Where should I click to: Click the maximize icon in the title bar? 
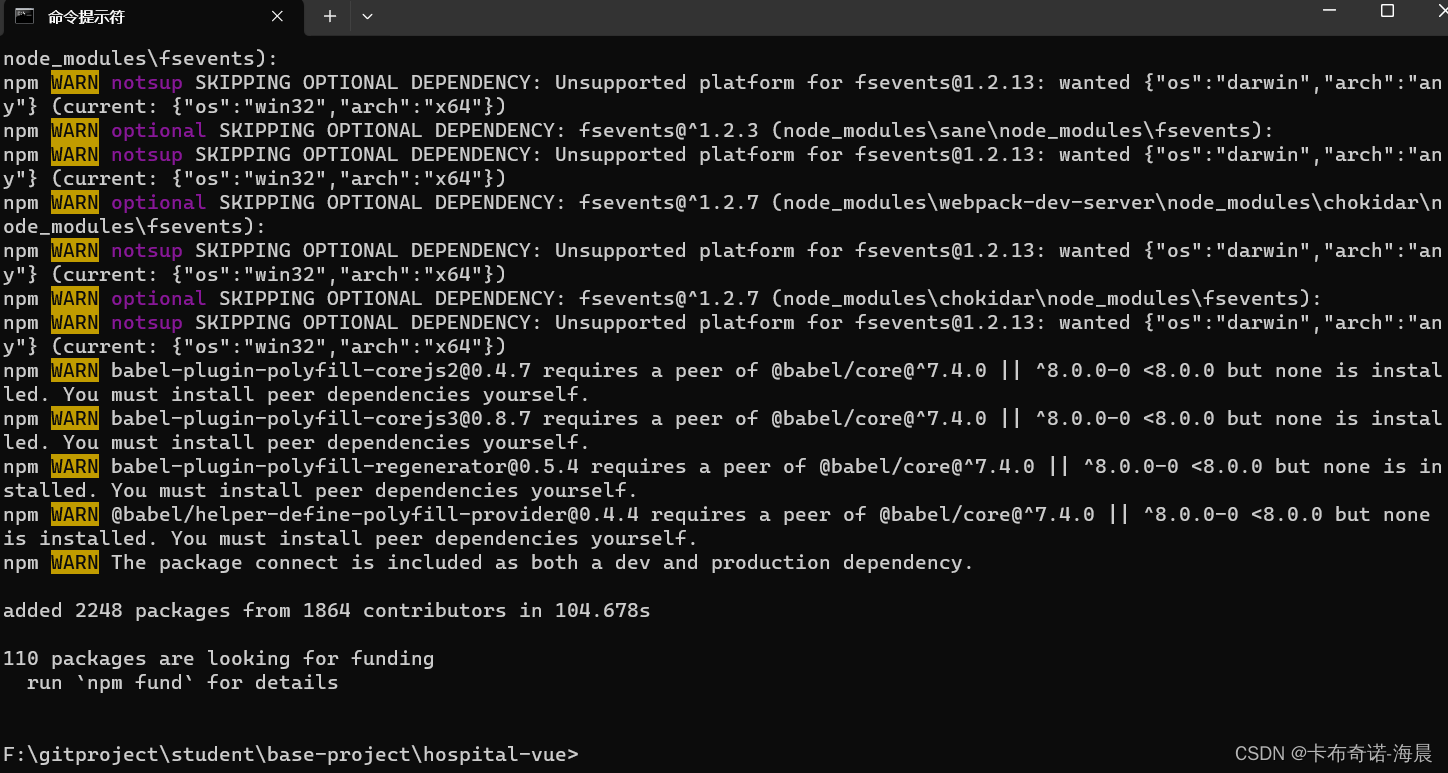pos(1387,12)
